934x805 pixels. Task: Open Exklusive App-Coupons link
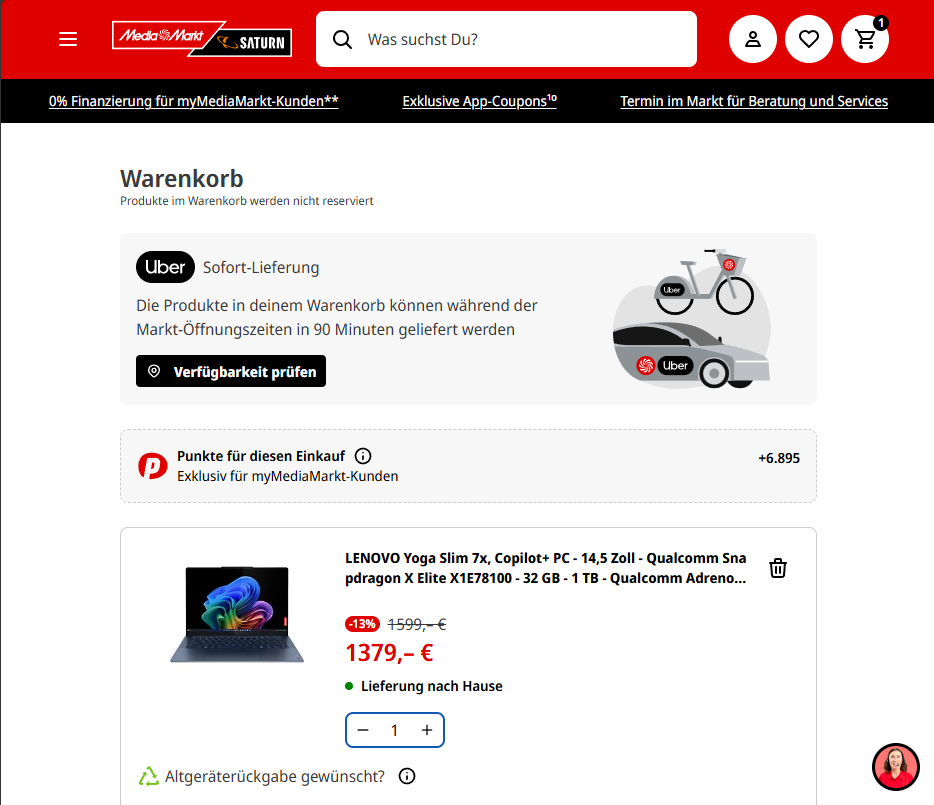click(x=480, y=101)
